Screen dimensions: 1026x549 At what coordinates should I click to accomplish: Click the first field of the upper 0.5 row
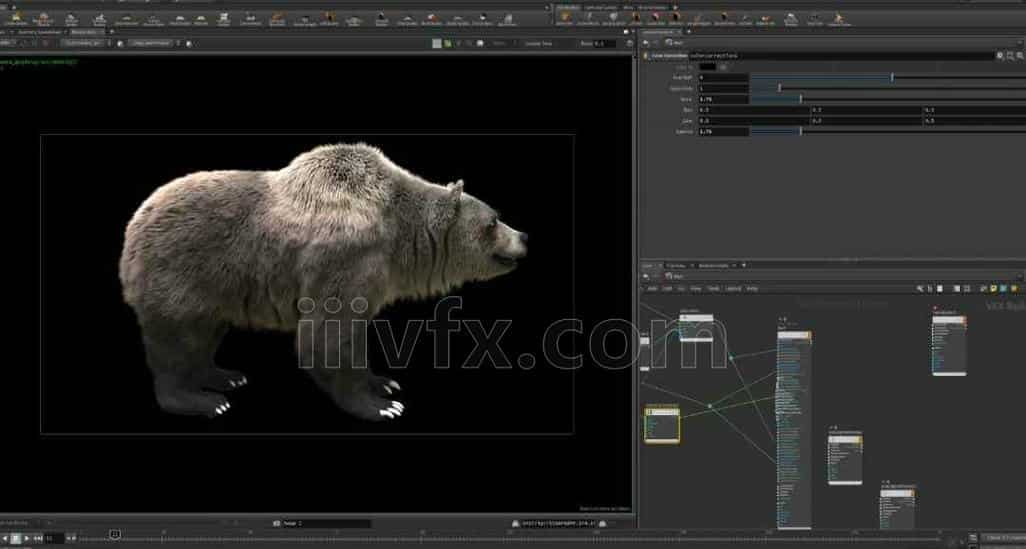tap(754, 110)
